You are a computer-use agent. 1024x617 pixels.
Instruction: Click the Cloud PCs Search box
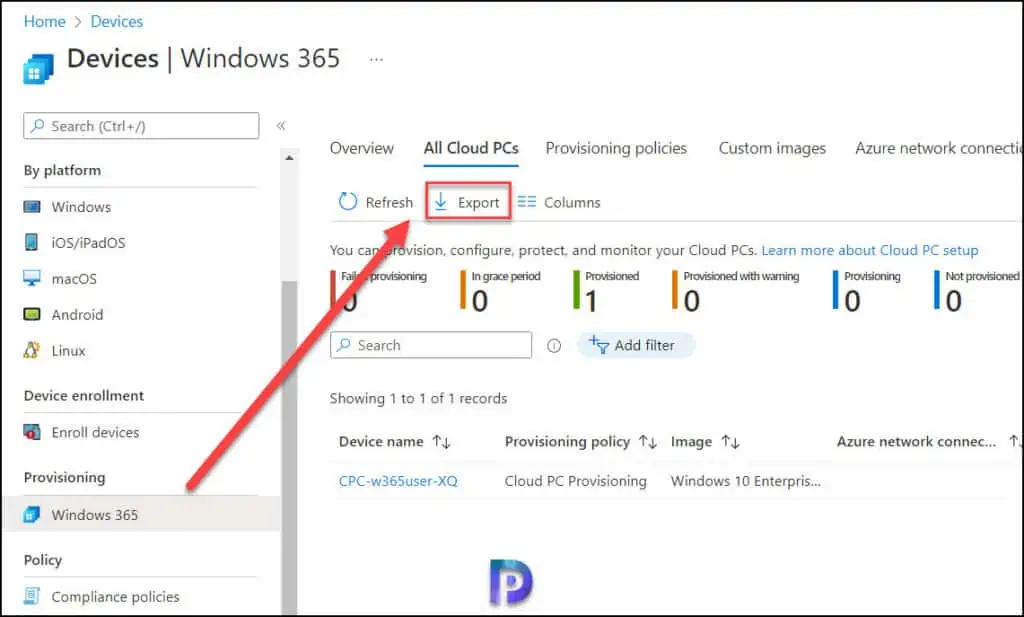point(431,345)
